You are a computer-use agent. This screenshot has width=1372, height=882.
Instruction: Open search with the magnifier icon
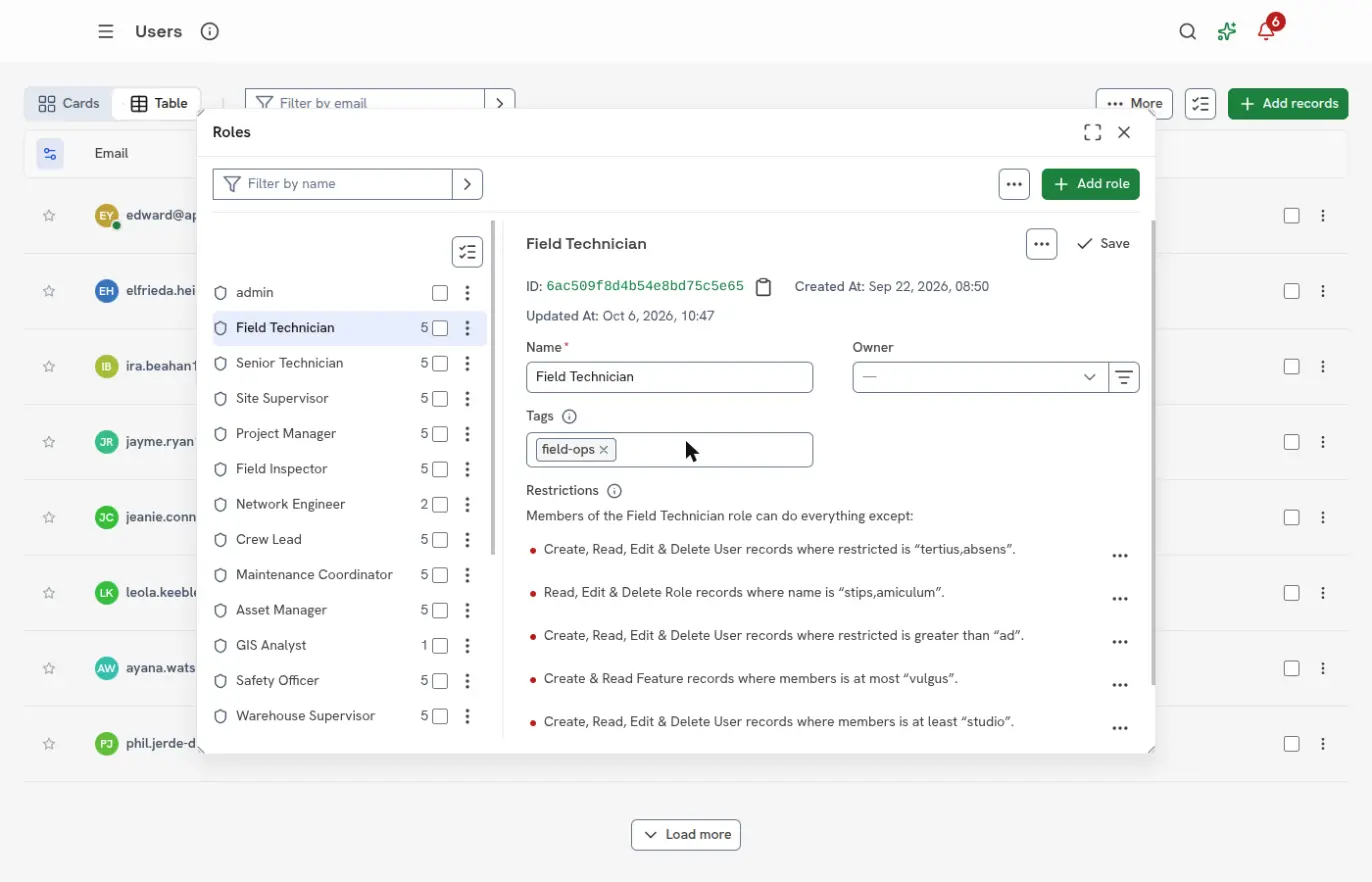coord(1187,31)
